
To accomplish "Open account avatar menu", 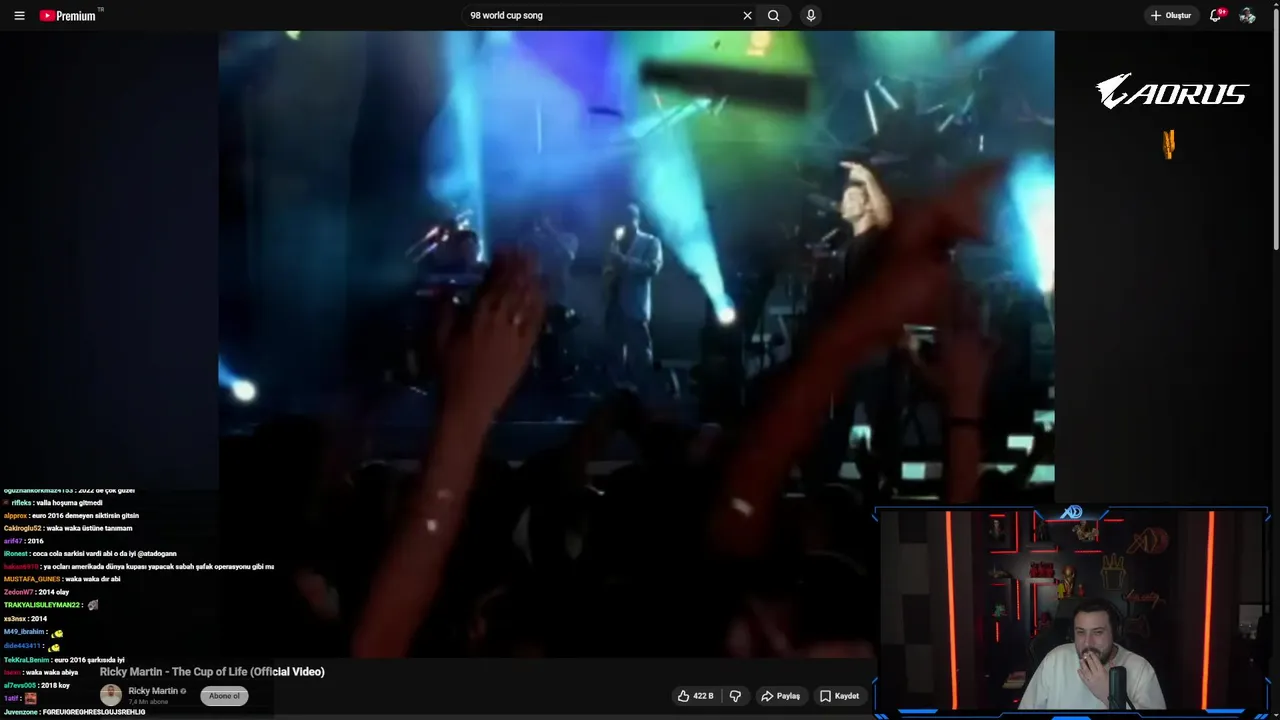I will coord(1247,16).
